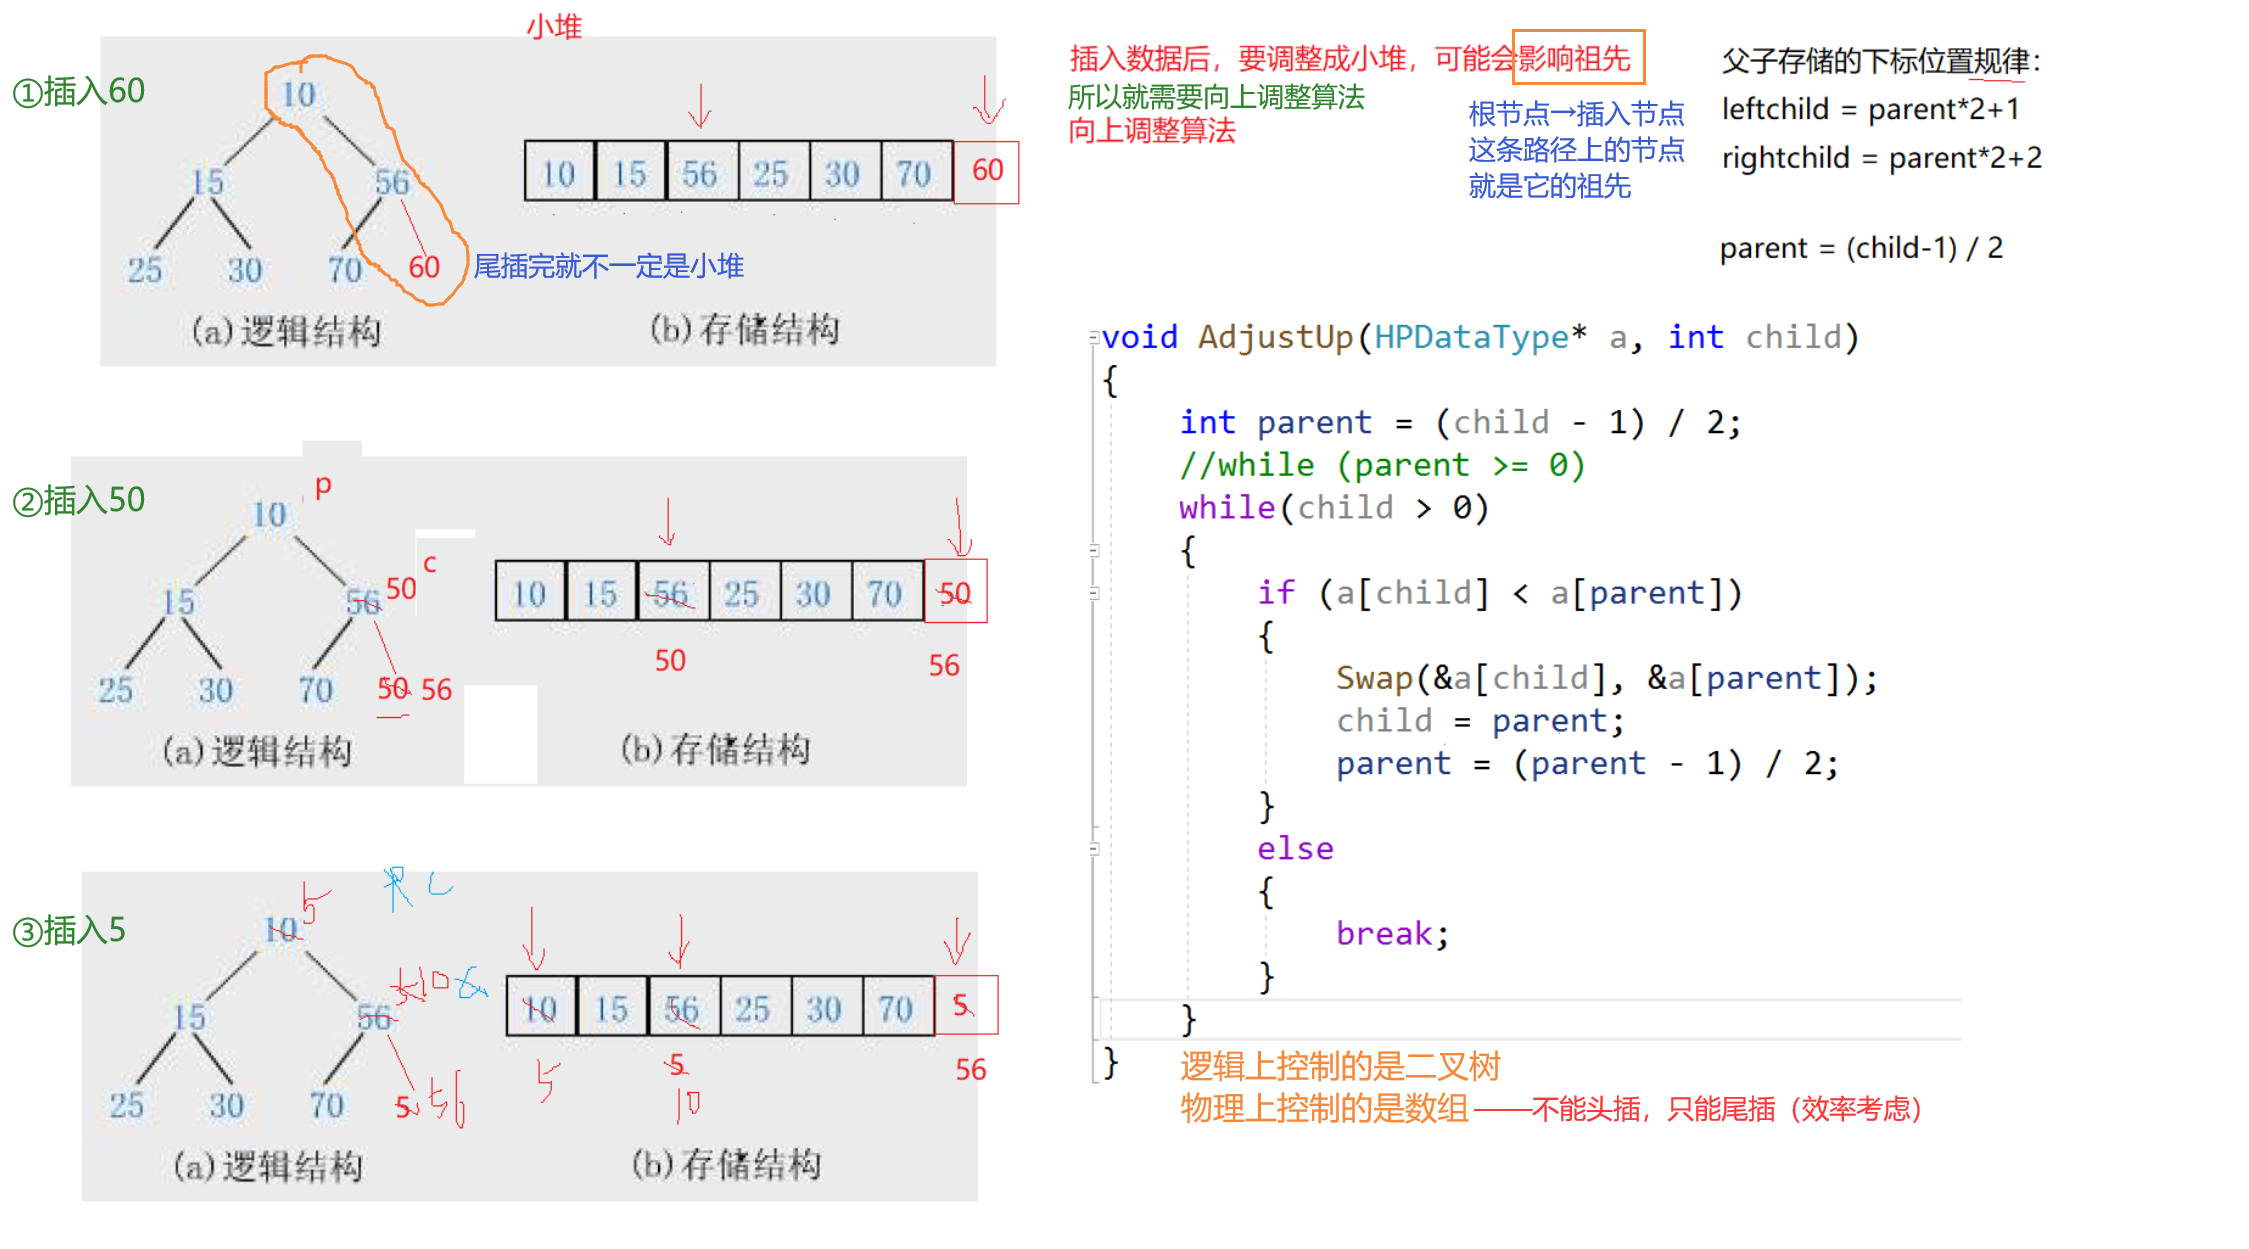Click node 15 in the 插入50 tree
Screen dimensions: 2249x1249
[178, 602]
